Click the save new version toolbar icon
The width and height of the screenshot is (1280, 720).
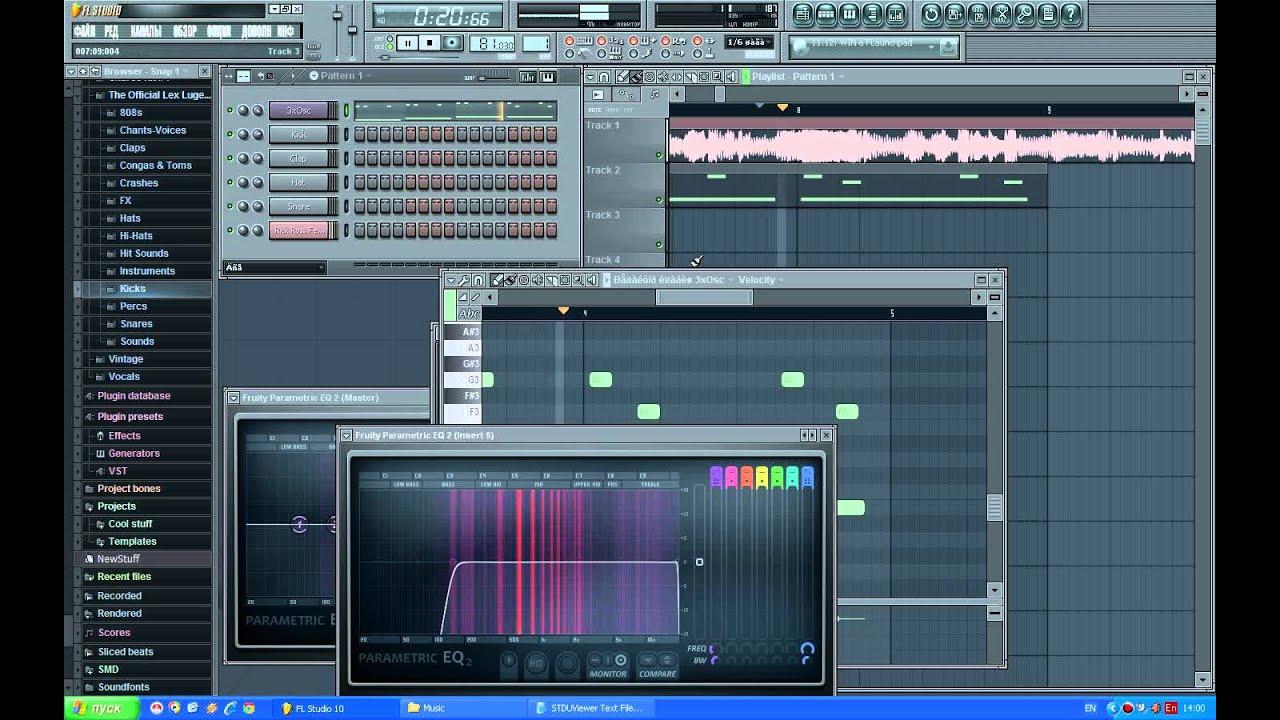(955, 14)
